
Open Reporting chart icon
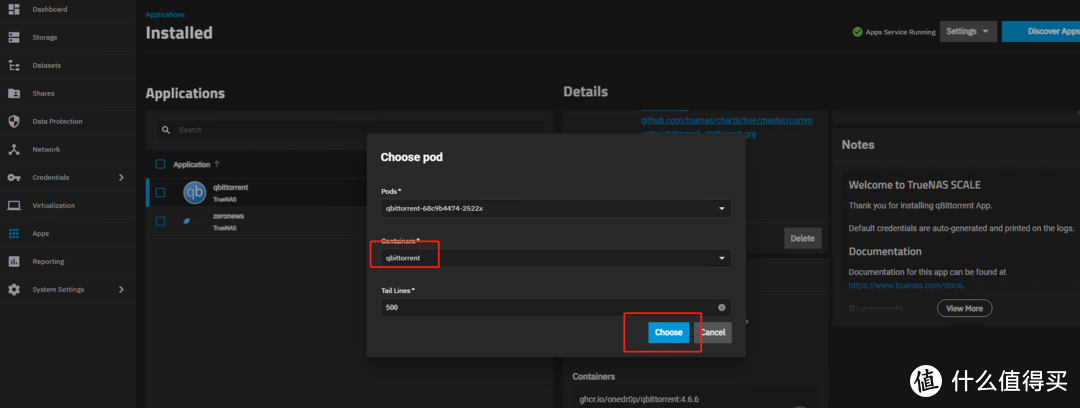coord(14,262)
